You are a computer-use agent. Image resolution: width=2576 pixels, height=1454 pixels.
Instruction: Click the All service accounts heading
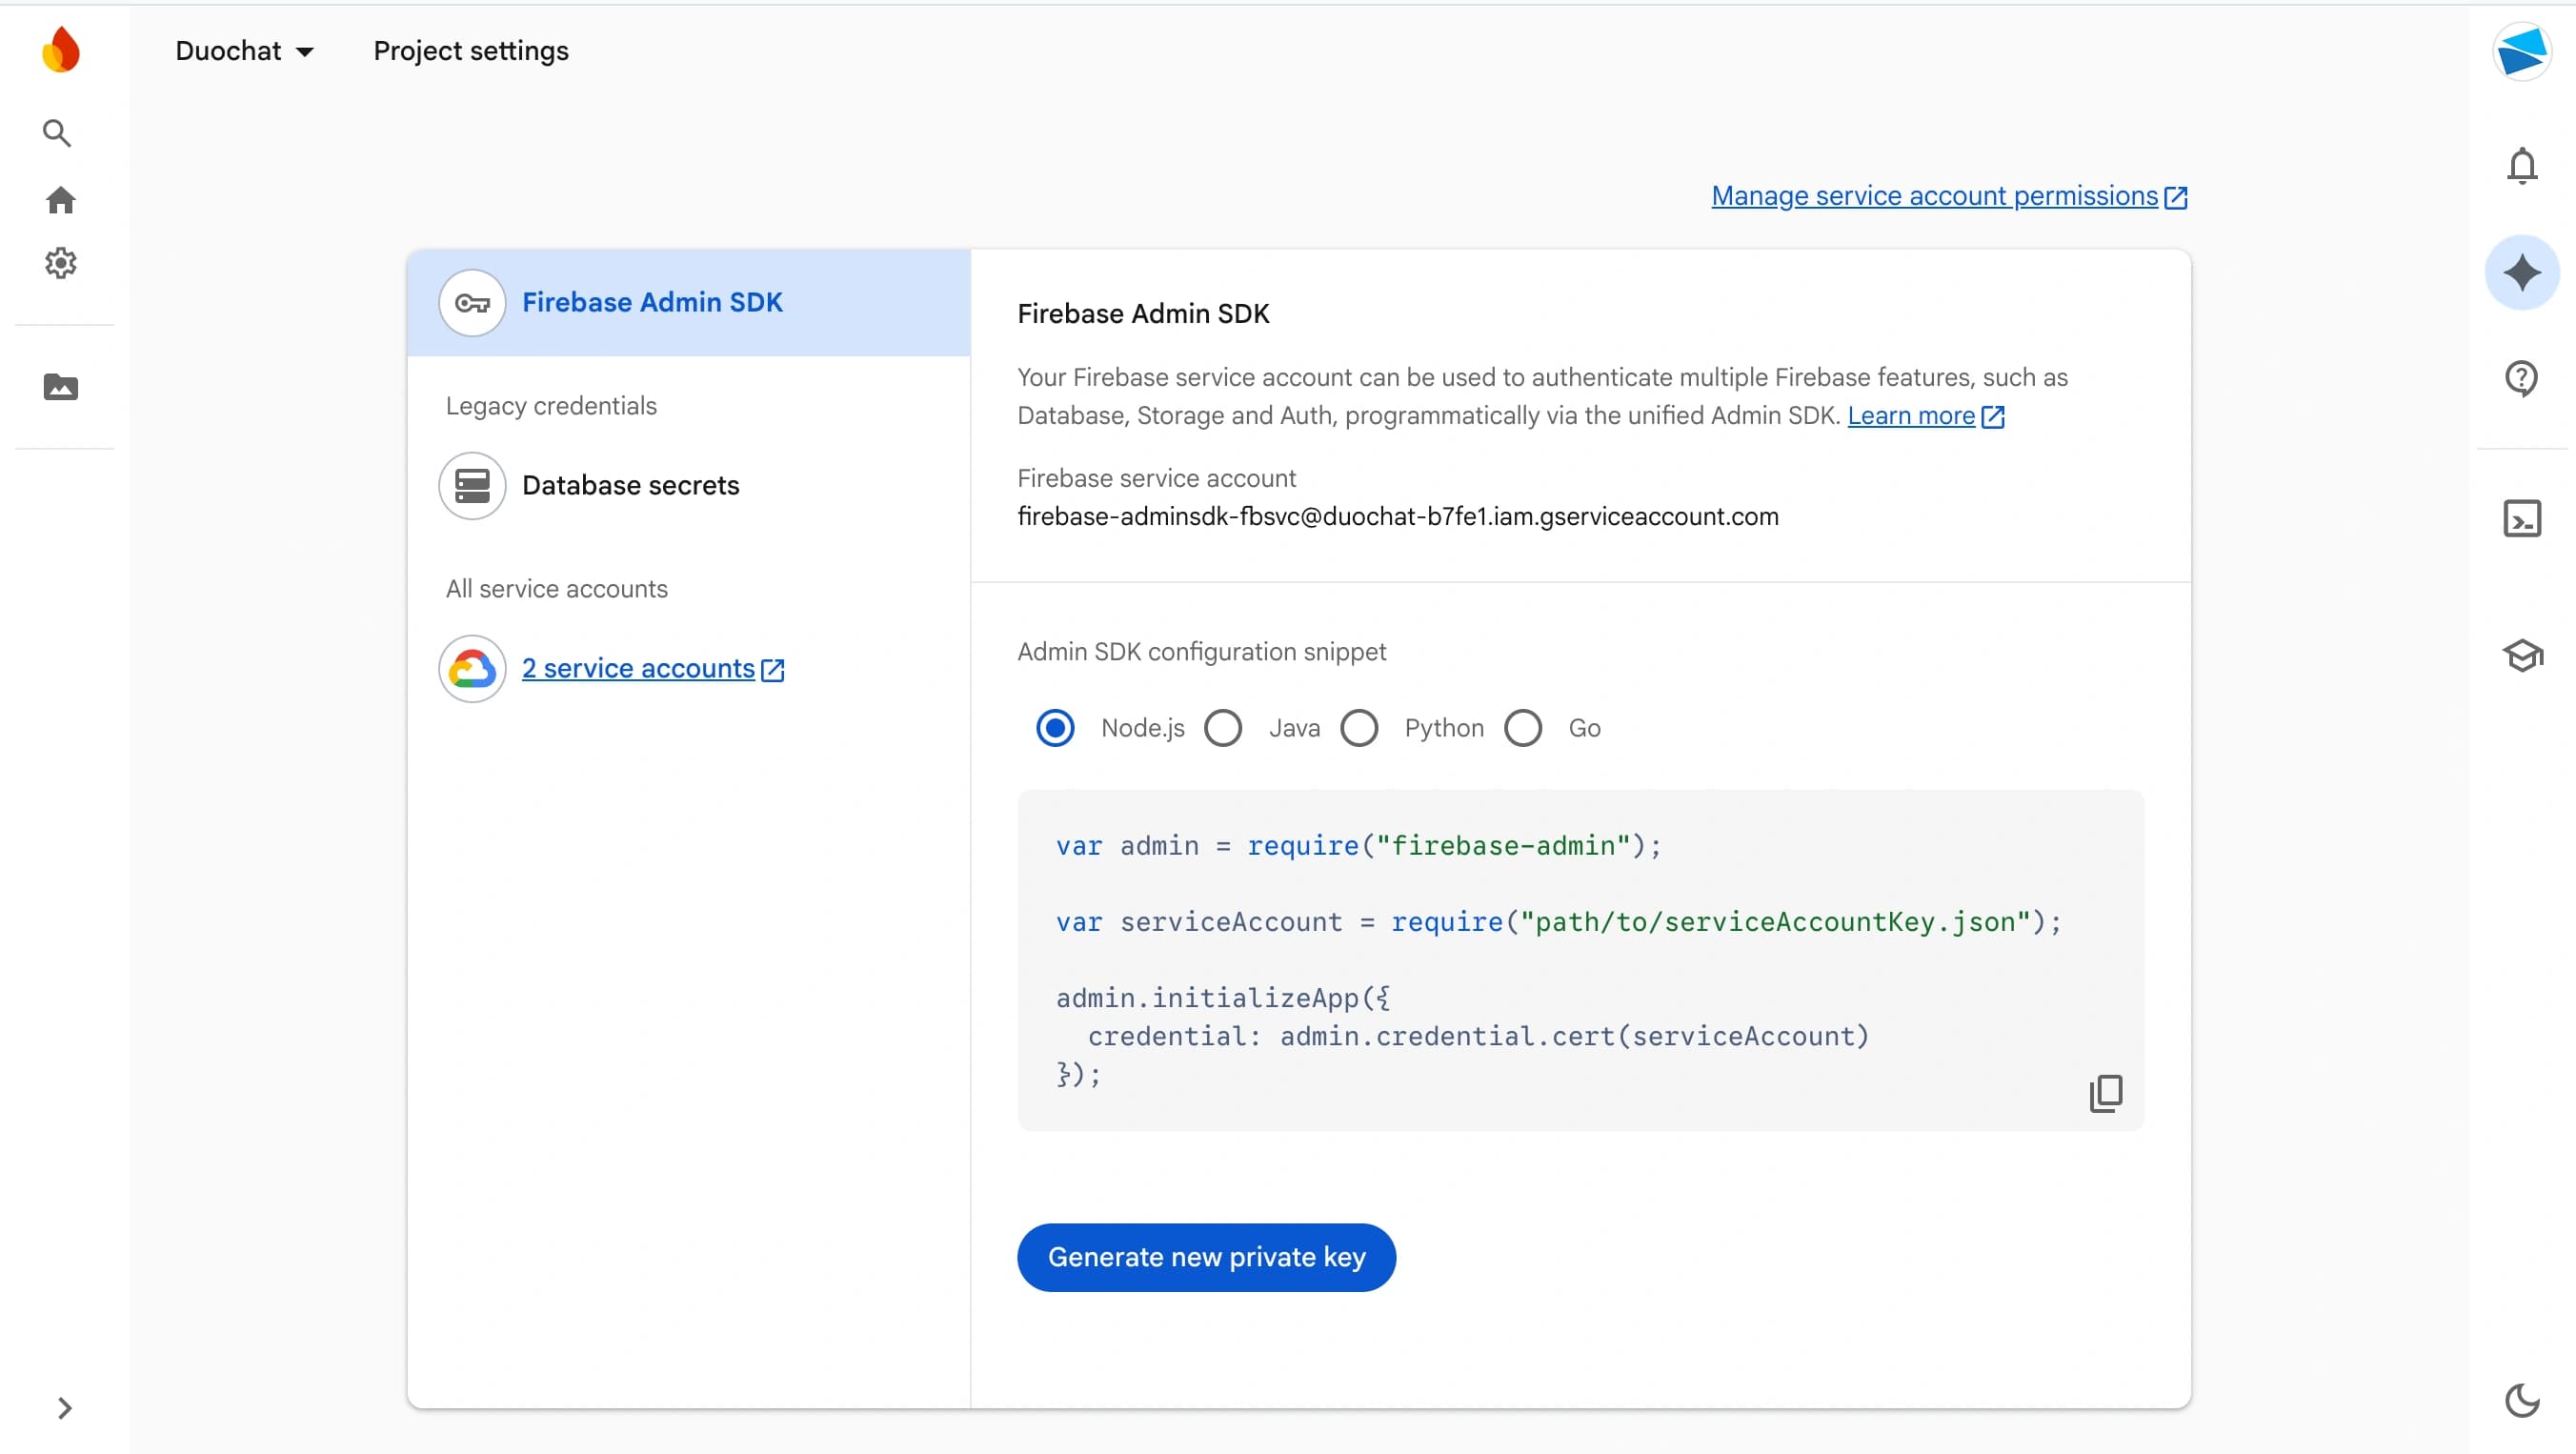557,589
